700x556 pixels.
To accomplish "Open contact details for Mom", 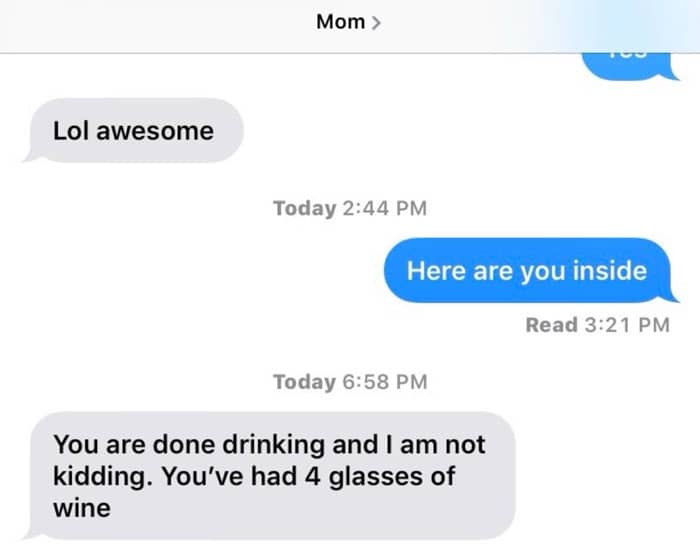I will 341,21.
